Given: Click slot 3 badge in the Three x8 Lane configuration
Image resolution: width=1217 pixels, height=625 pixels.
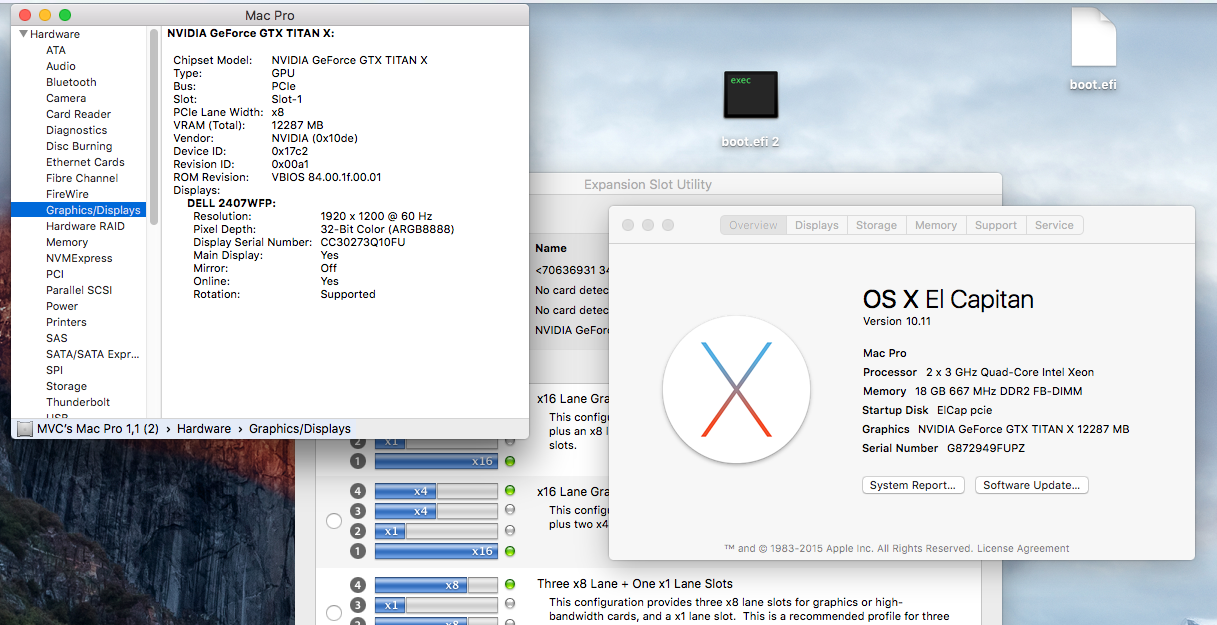Looking at the screenshot, I should pos(358,605).
